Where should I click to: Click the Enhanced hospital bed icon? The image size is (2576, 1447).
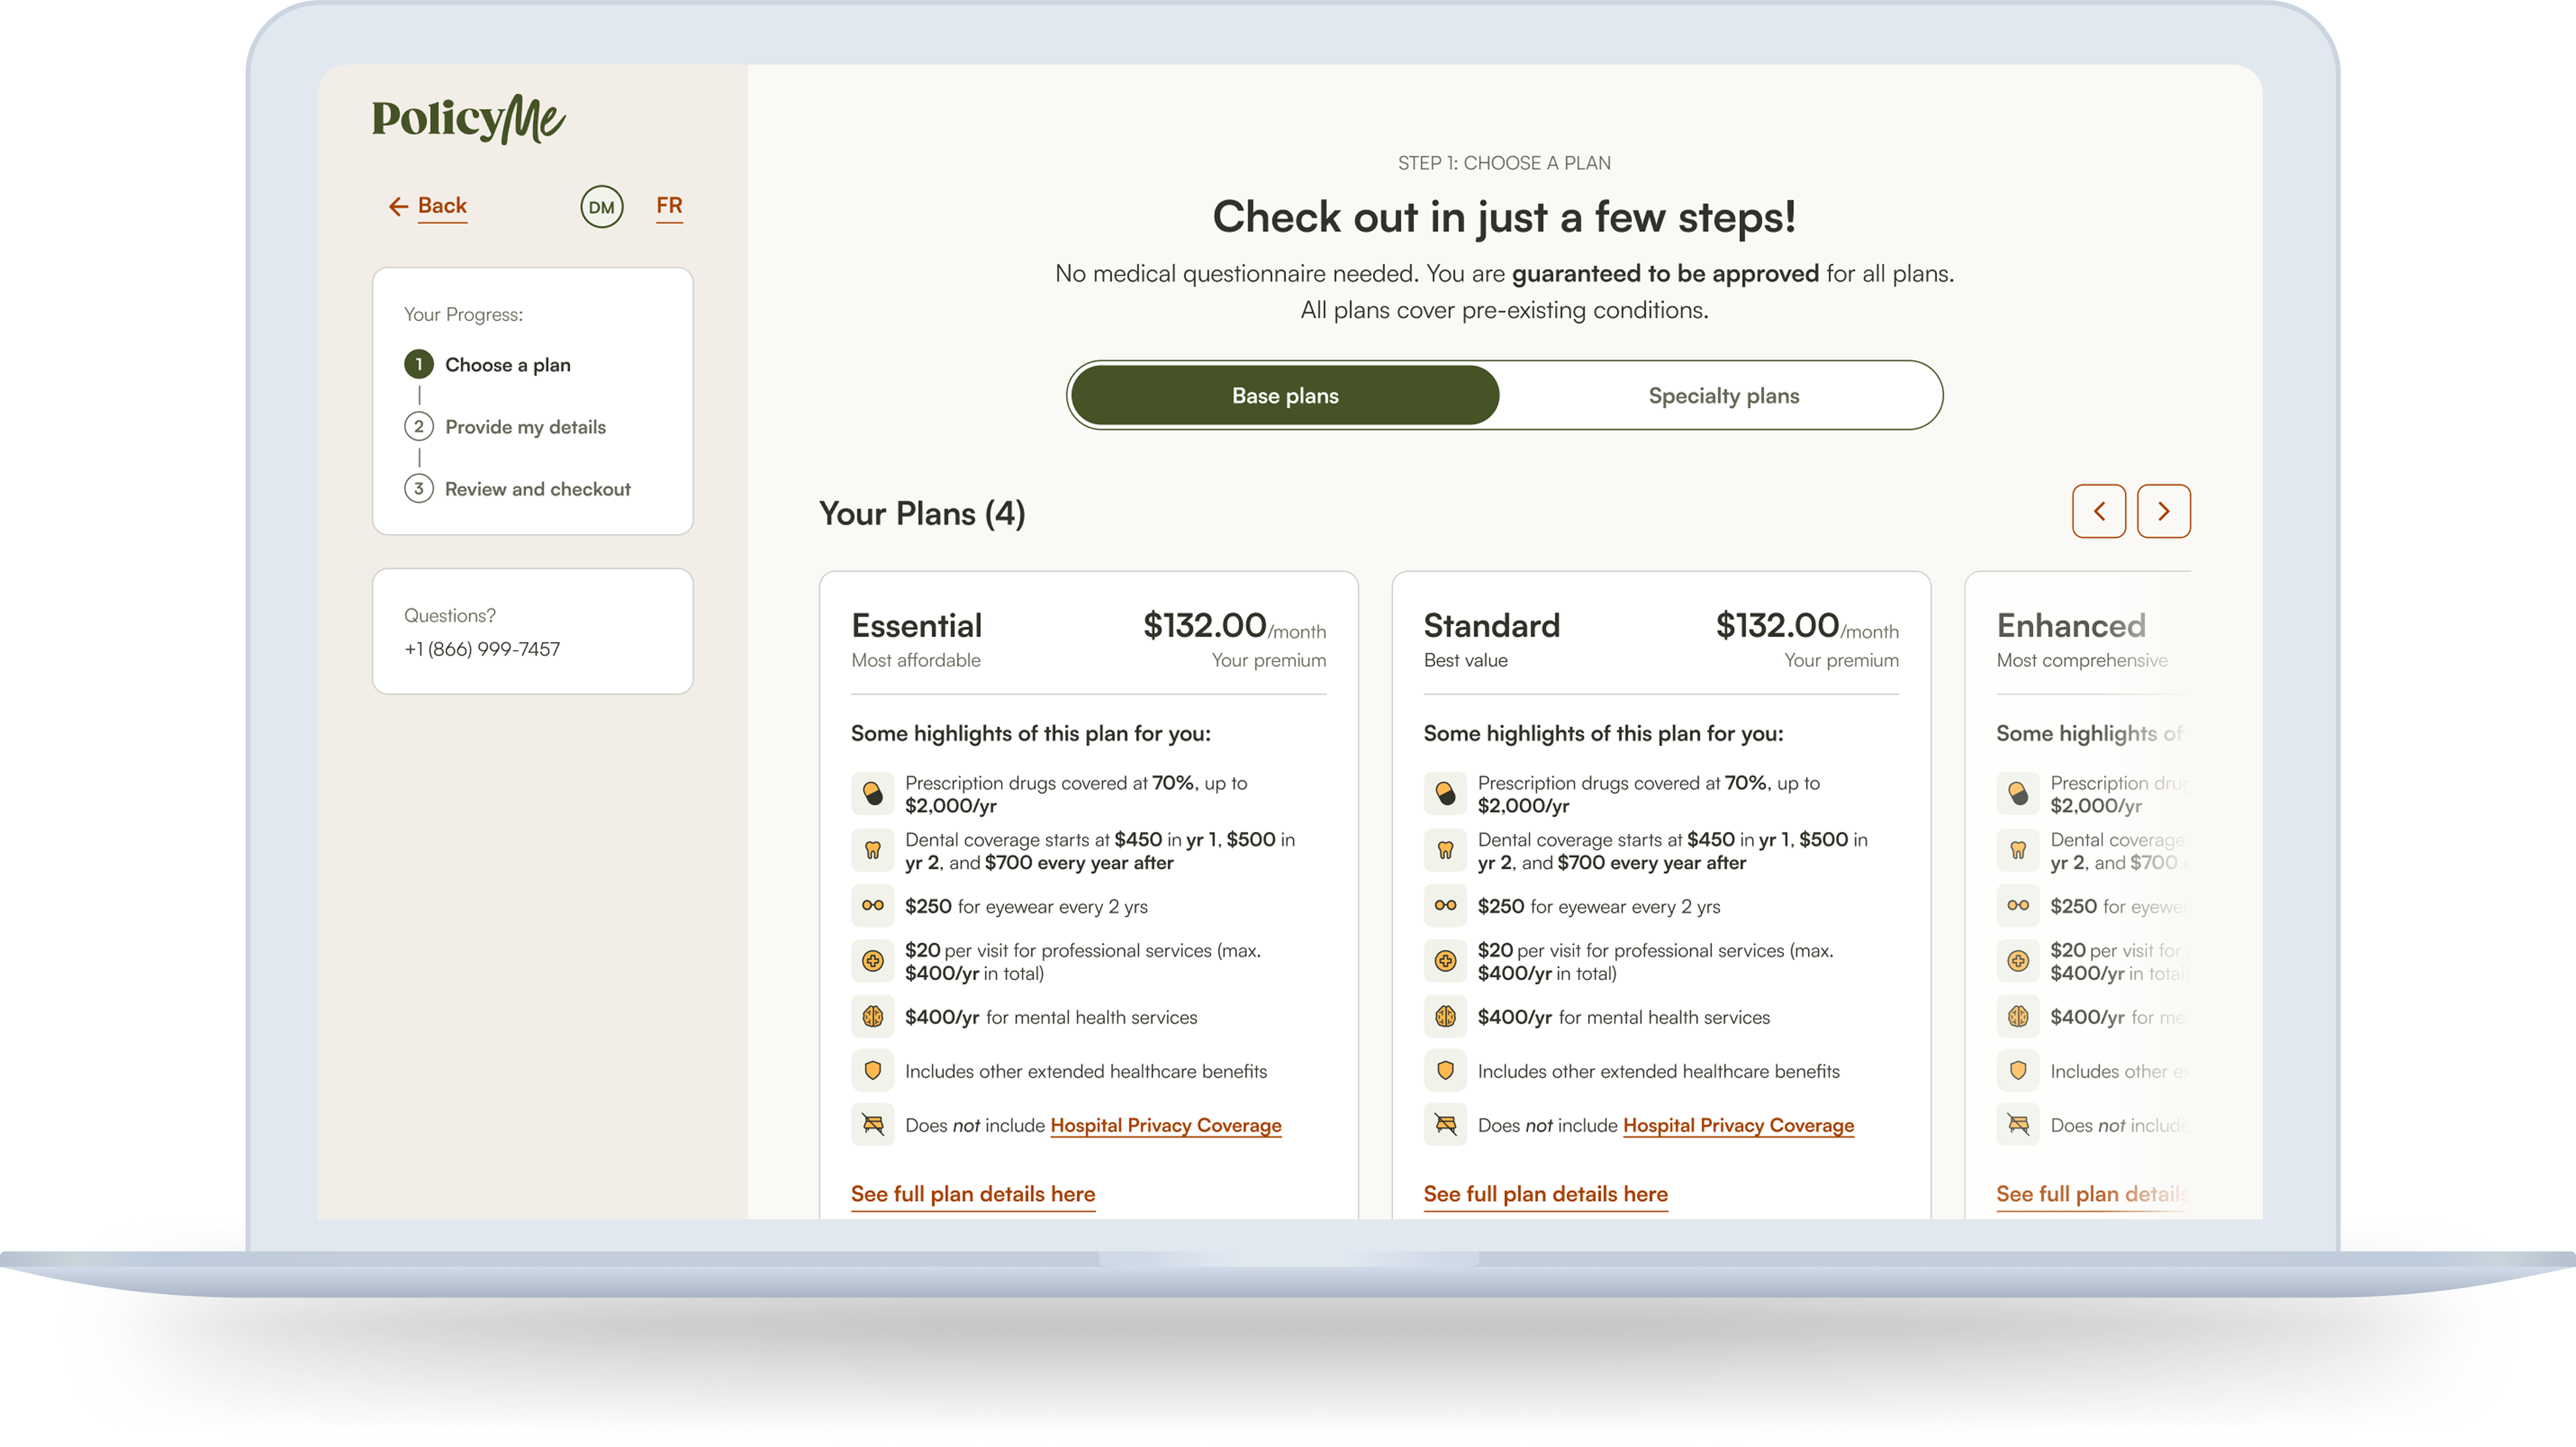tap(2018, 1125)
